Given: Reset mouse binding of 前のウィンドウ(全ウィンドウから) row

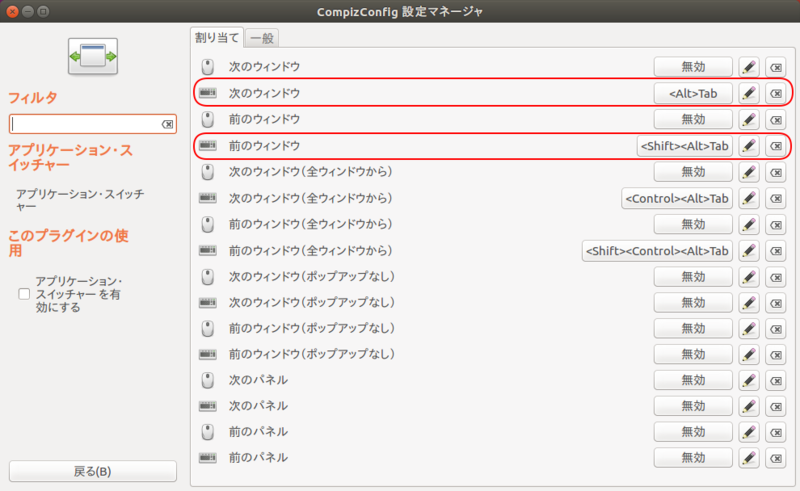Looking at the screenshot, I should click(776, 225).
